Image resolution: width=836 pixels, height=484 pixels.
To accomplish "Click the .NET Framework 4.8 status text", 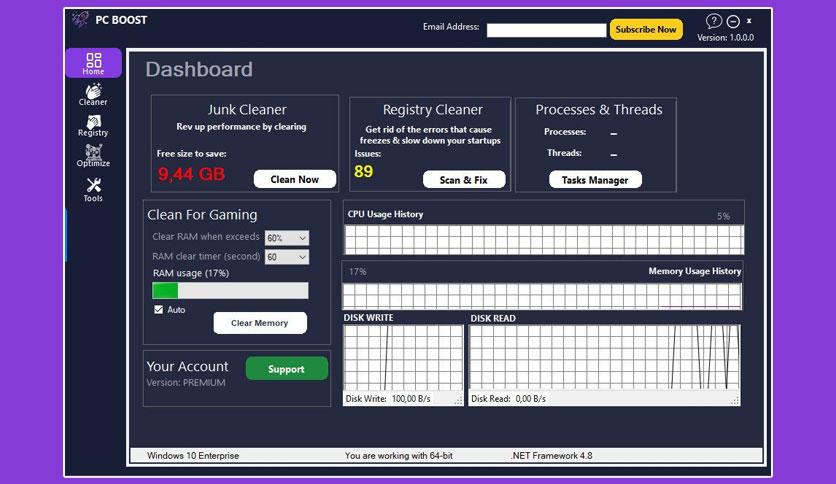I will coord(551,456).
